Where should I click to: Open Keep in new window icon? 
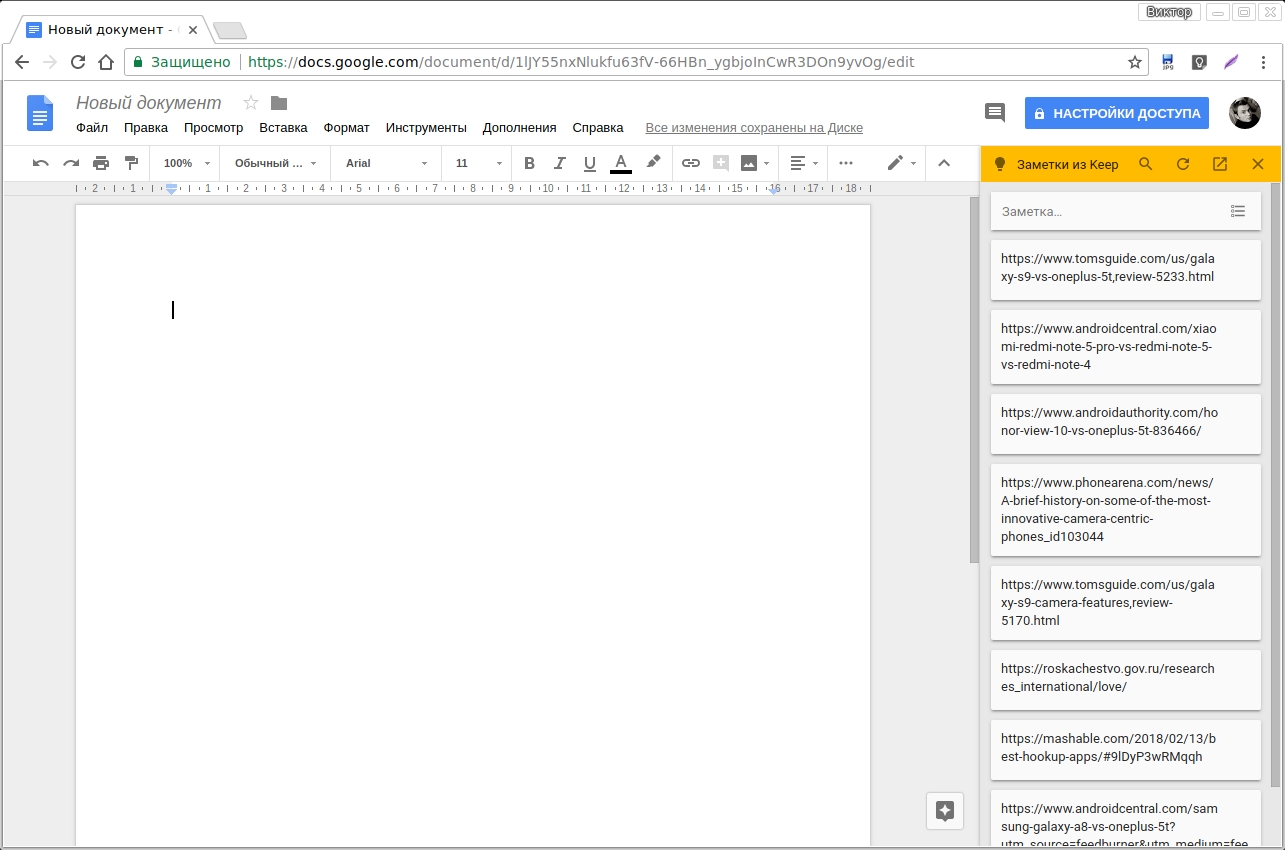click(1220, 164)
